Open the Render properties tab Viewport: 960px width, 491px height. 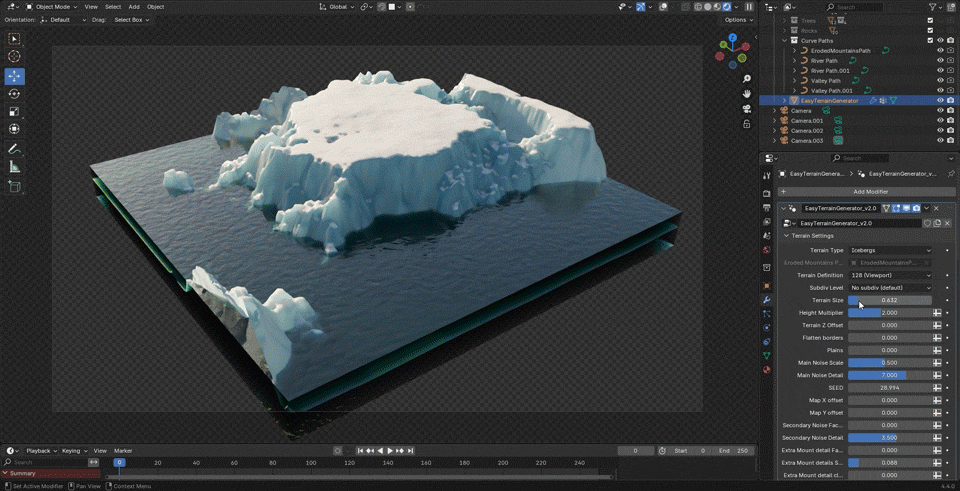tap(767, 193)
